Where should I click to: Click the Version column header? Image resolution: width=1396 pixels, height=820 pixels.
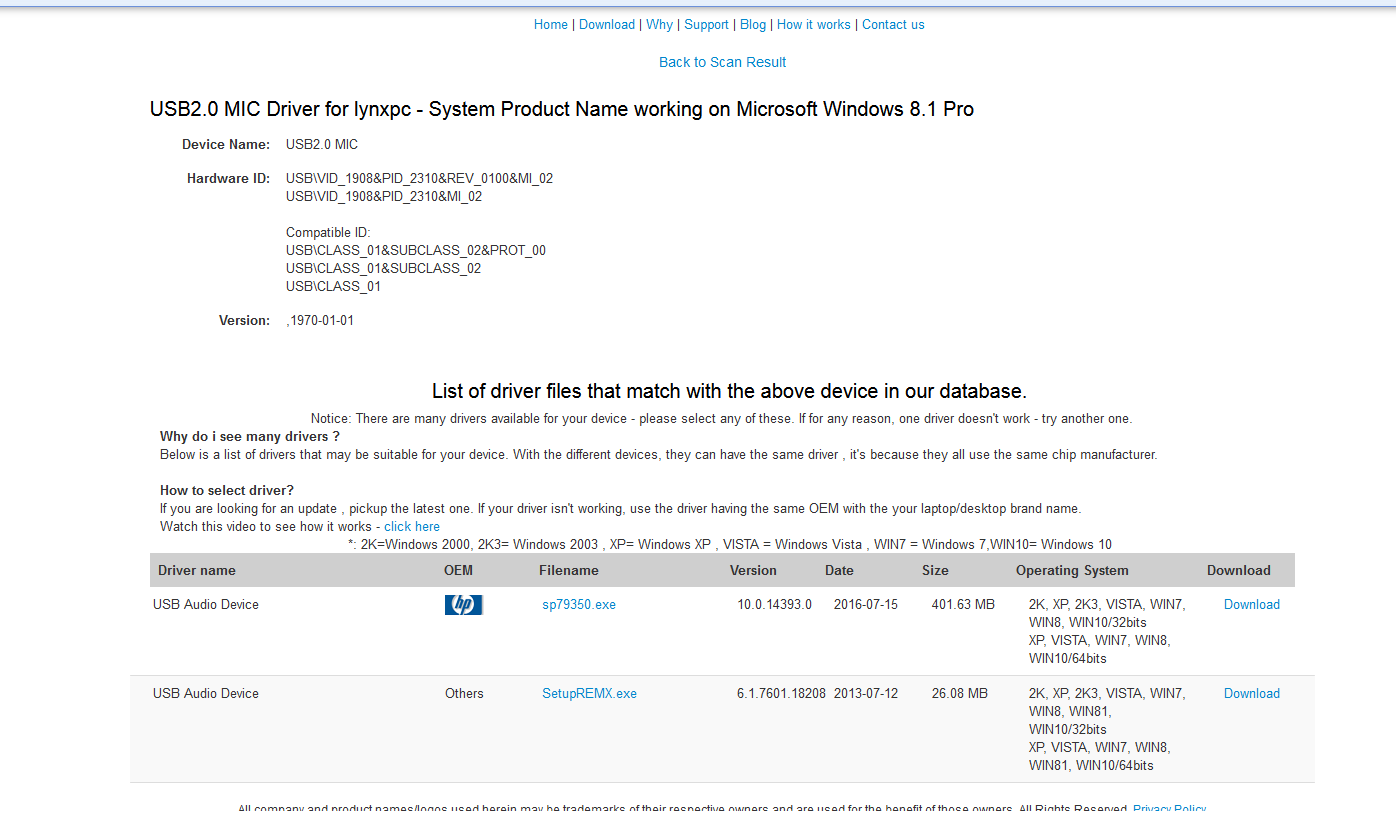click(x=753, y=571)
